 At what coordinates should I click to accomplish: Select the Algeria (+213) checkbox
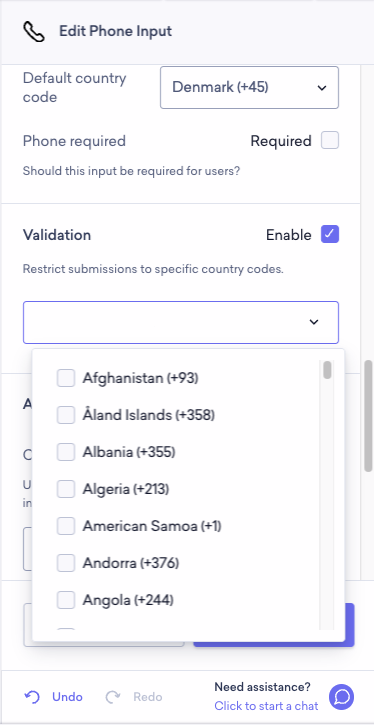click(x=66, y=489)
